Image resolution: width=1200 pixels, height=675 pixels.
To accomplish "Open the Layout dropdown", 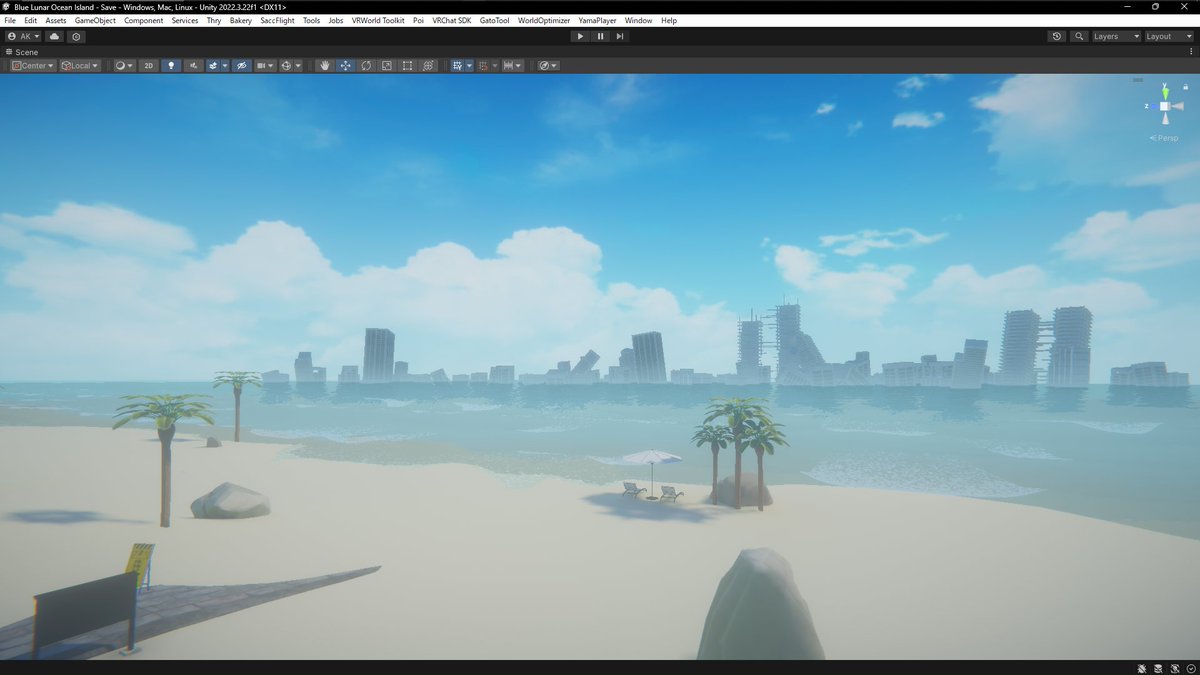I will (1169, 36).
